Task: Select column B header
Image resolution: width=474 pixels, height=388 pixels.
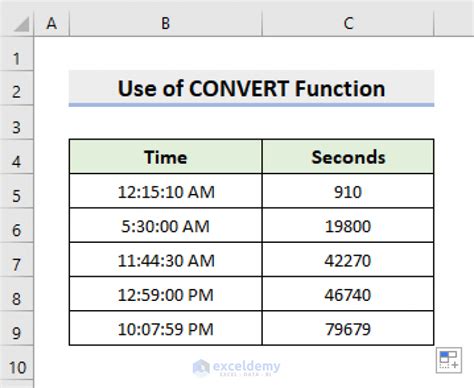Action: pos(166,23)
